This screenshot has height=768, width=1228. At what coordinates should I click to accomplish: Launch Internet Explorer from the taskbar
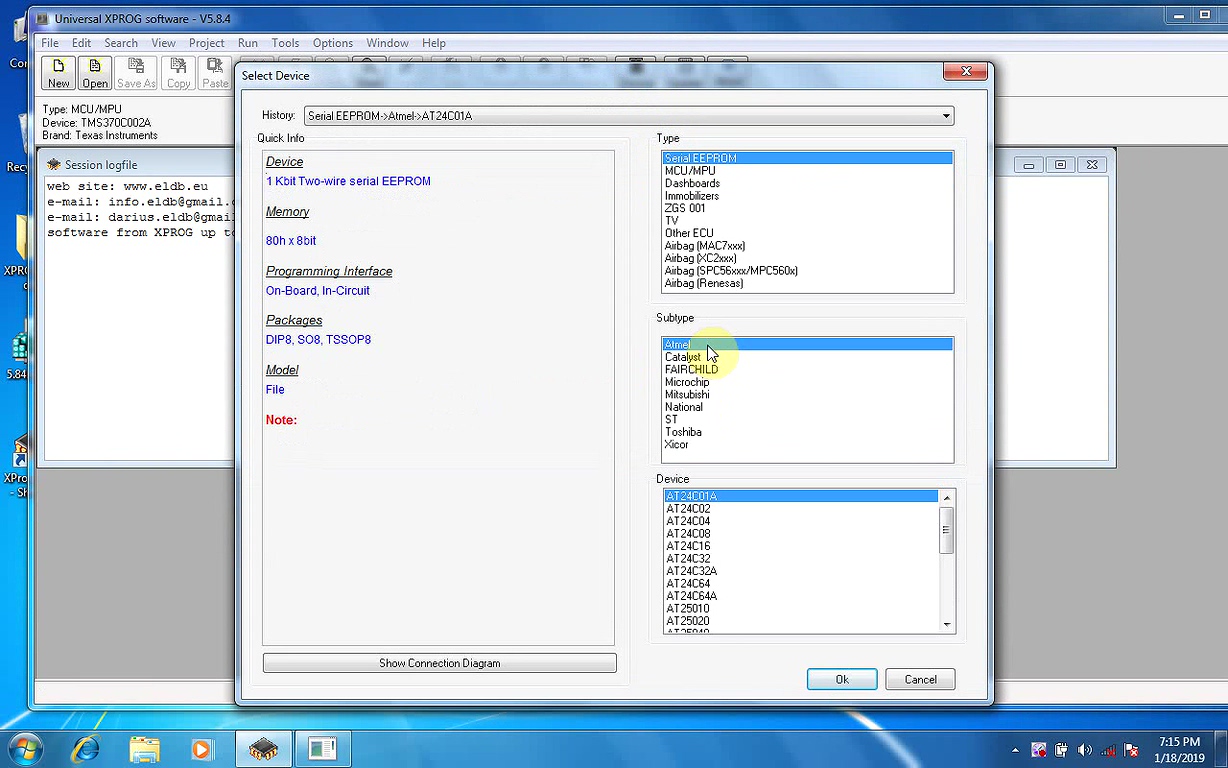pos(87,748)
